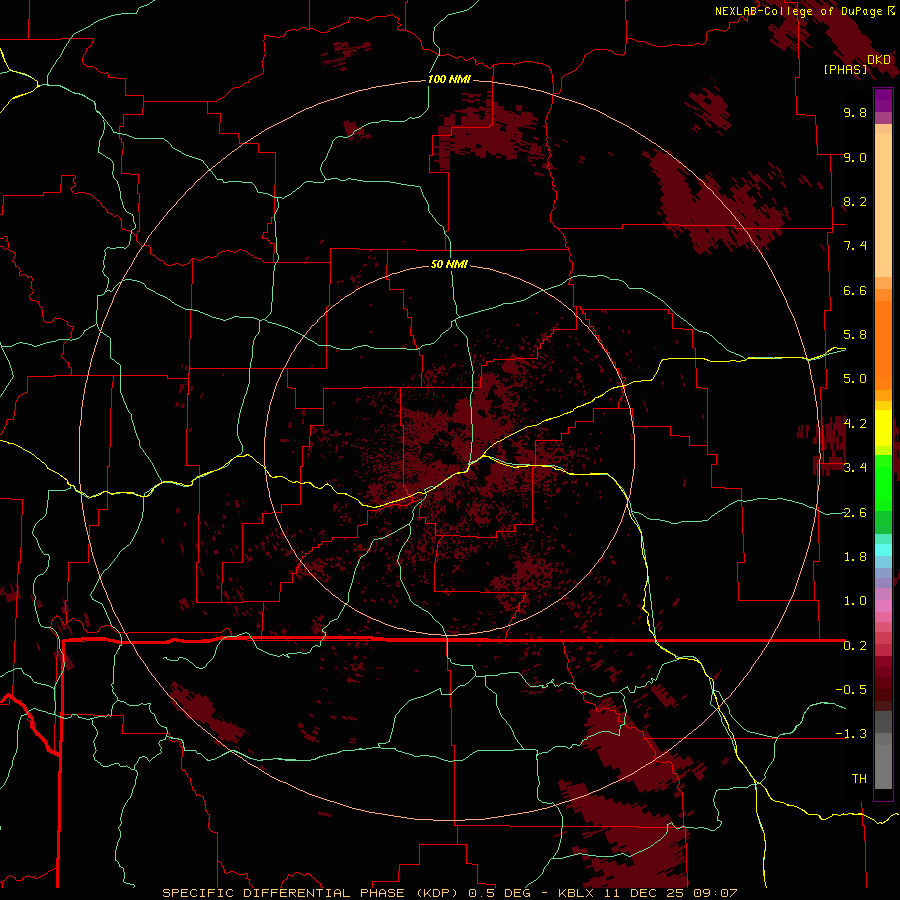Screen dimensions: 900x900
Task: Click the "-1.3" scale value
Action: coord(851,734)
